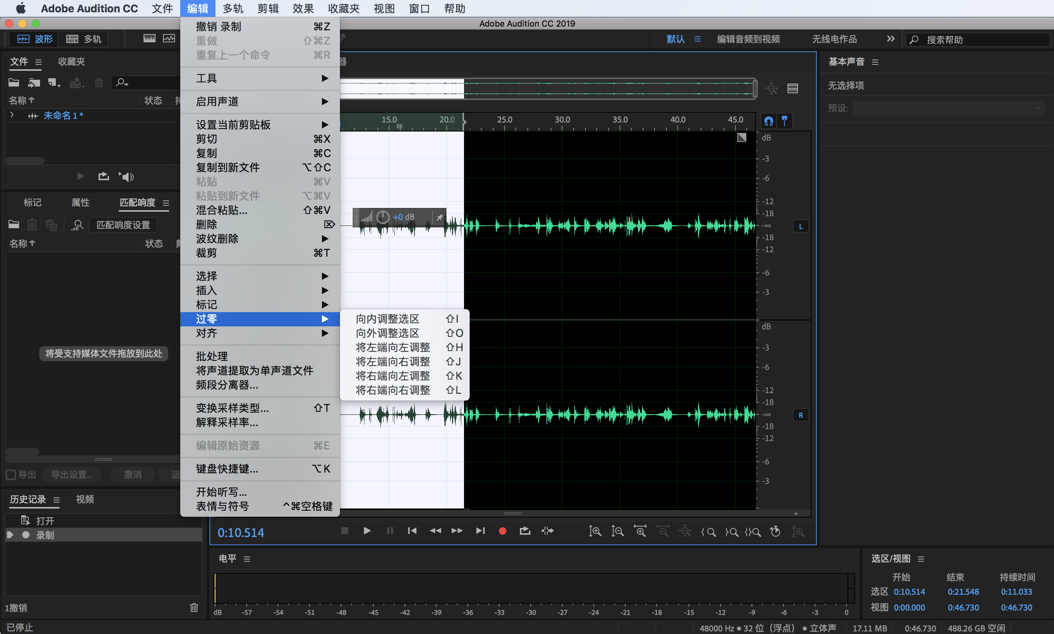Select 批处理 in the edit menu
1054x634 pixels.
coord(212,356)
